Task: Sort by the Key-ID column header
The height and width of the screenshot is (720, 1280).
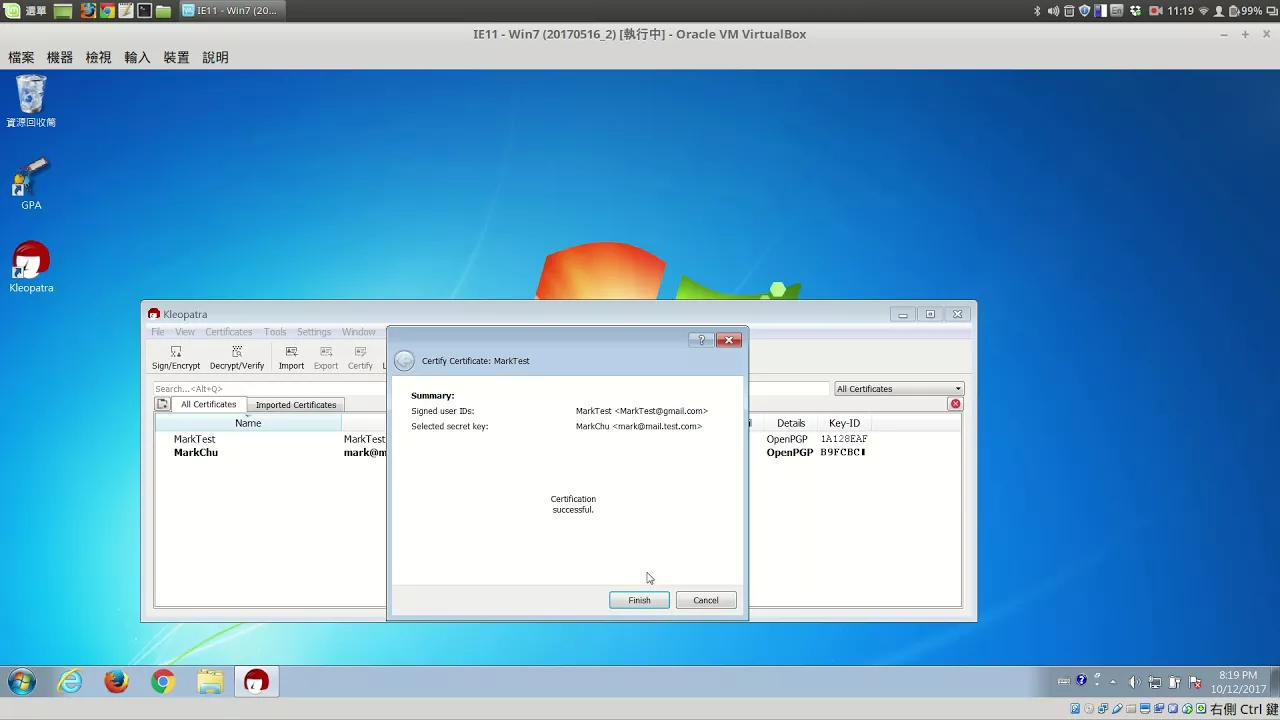Action: [x=844, y=423]
